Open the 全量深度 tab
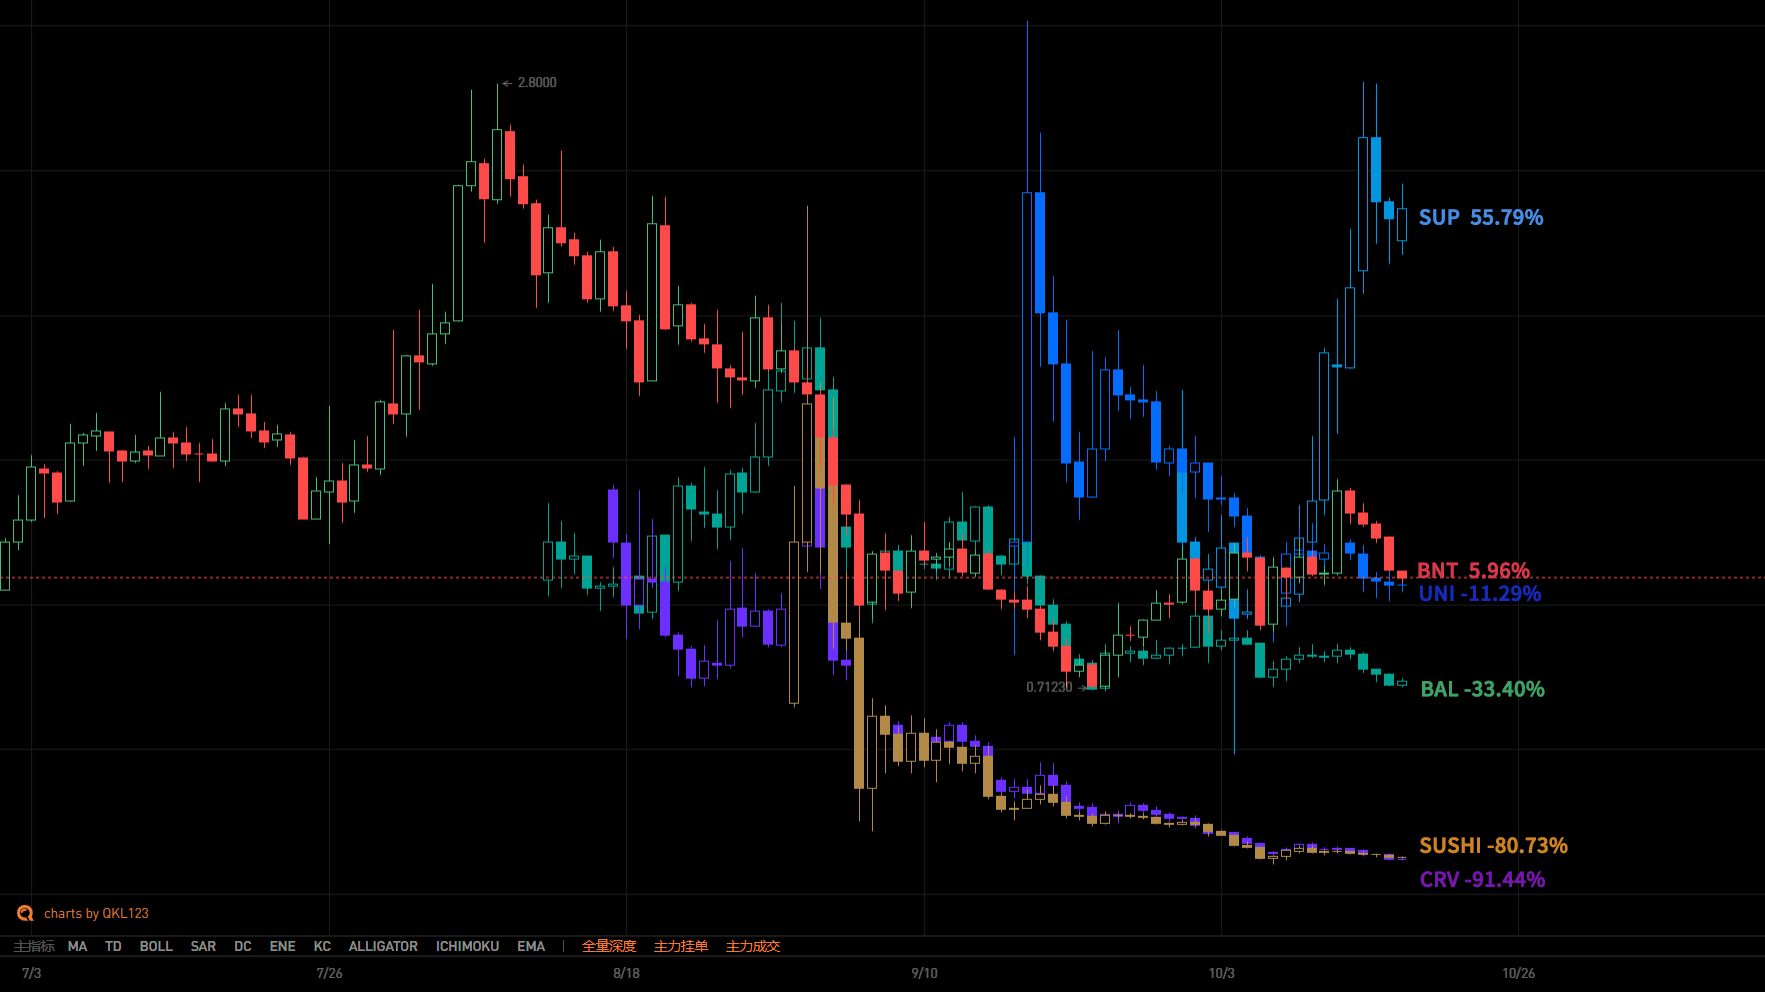Screen dimensions: 1765x992 point(609,946)
